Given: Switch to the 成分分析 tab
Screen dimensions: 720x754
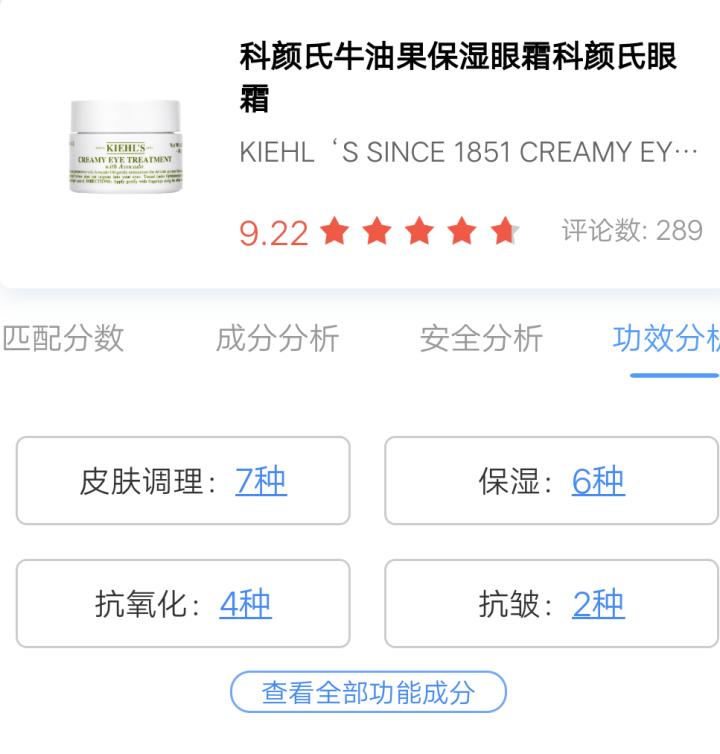Looking at the screenshot, I should (x=278, y=339).
